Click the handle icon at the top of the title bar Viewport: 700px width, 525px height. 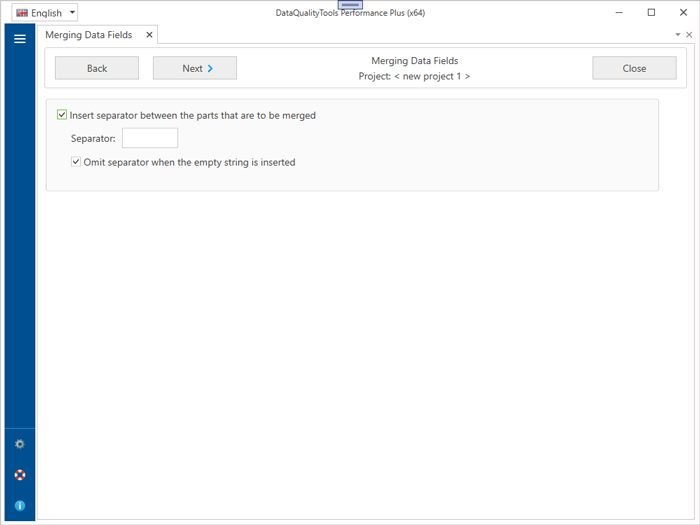350,5
